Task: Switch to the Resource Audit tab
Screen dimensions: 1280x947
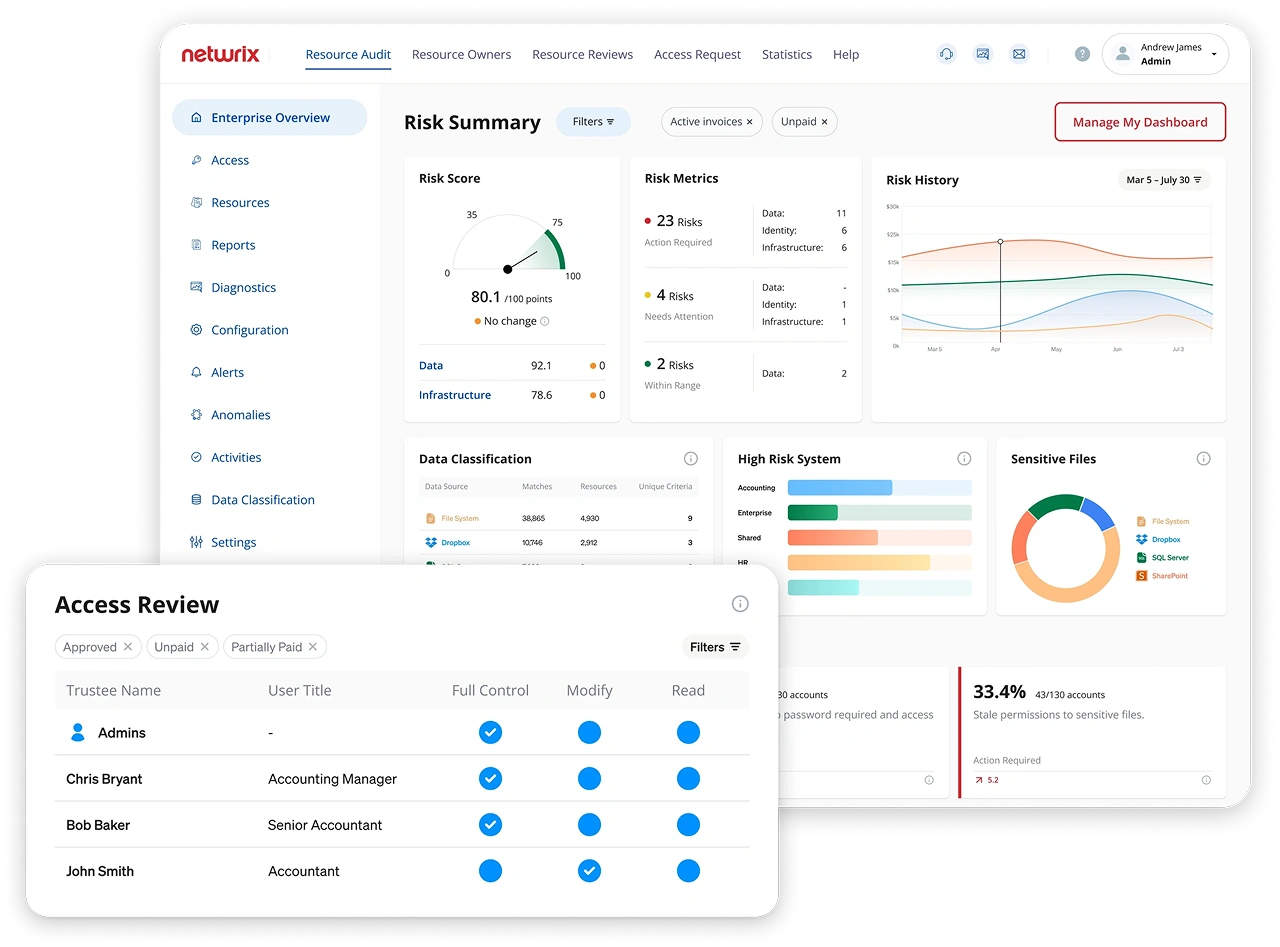Action: (x=348, y=55)
